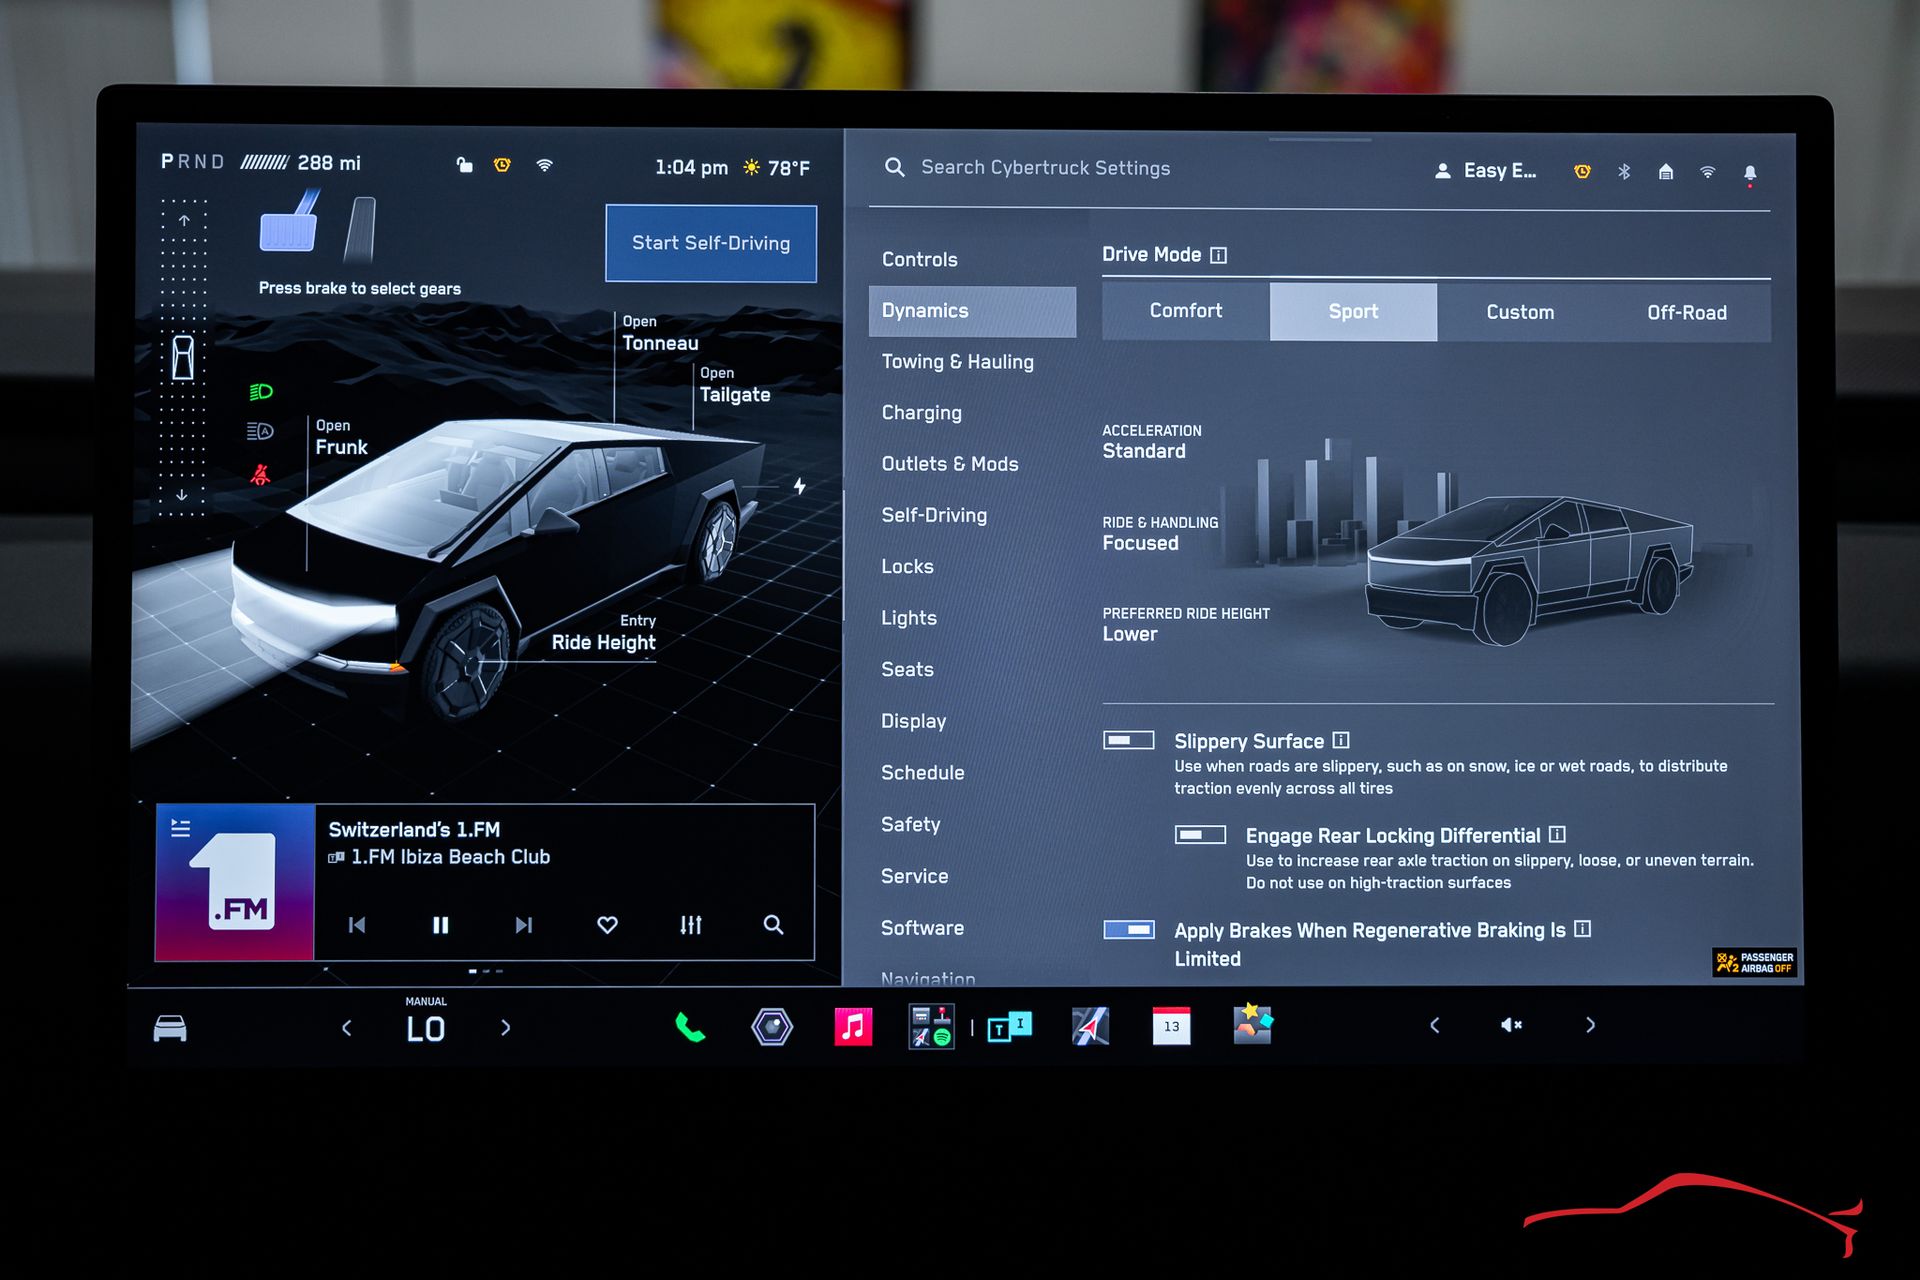Open the Dynamics settings menu
Viewport: 1920px width, 1280px height.
tap(972, 311)
